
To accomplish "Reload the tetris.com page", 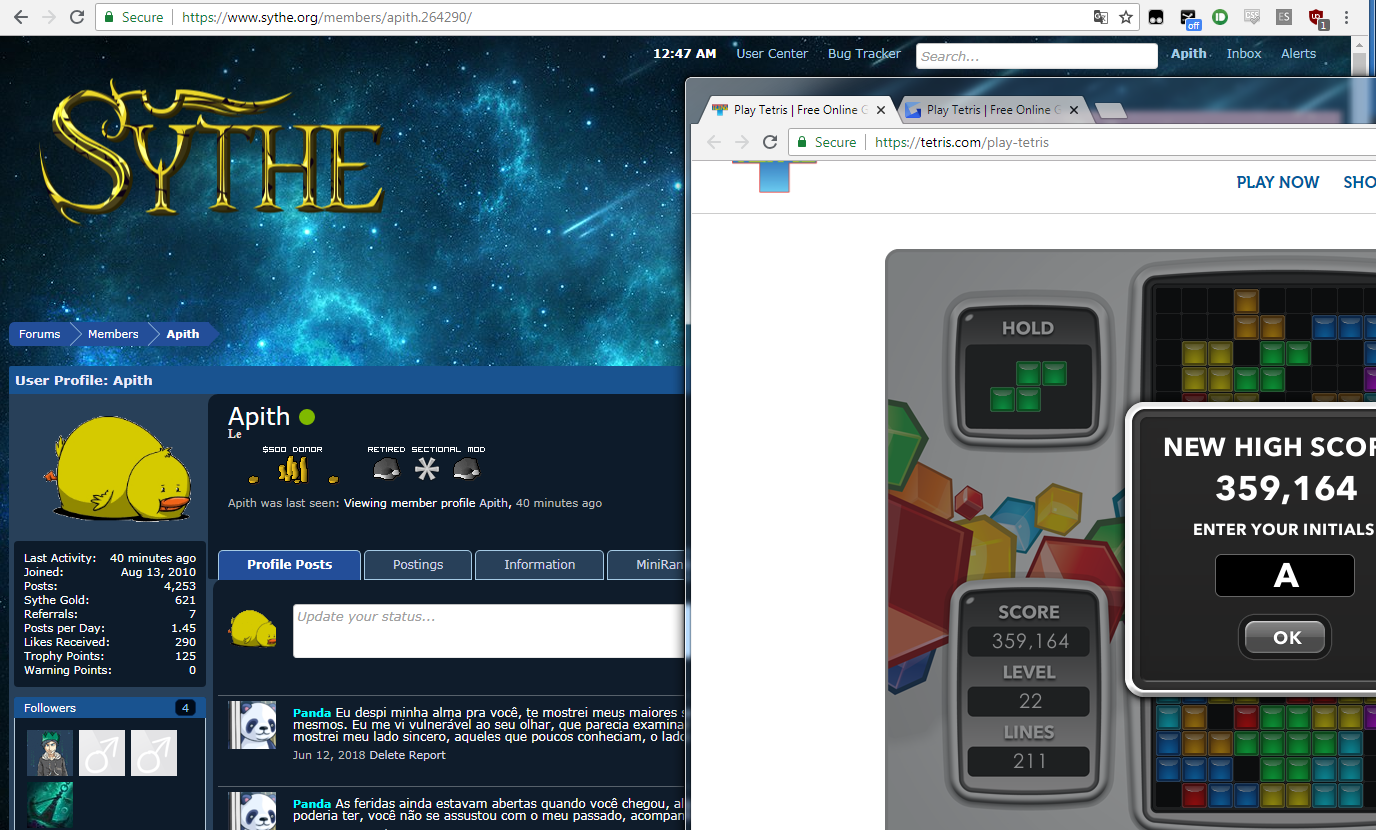I will pyautogui.click(x=770, y=142).
